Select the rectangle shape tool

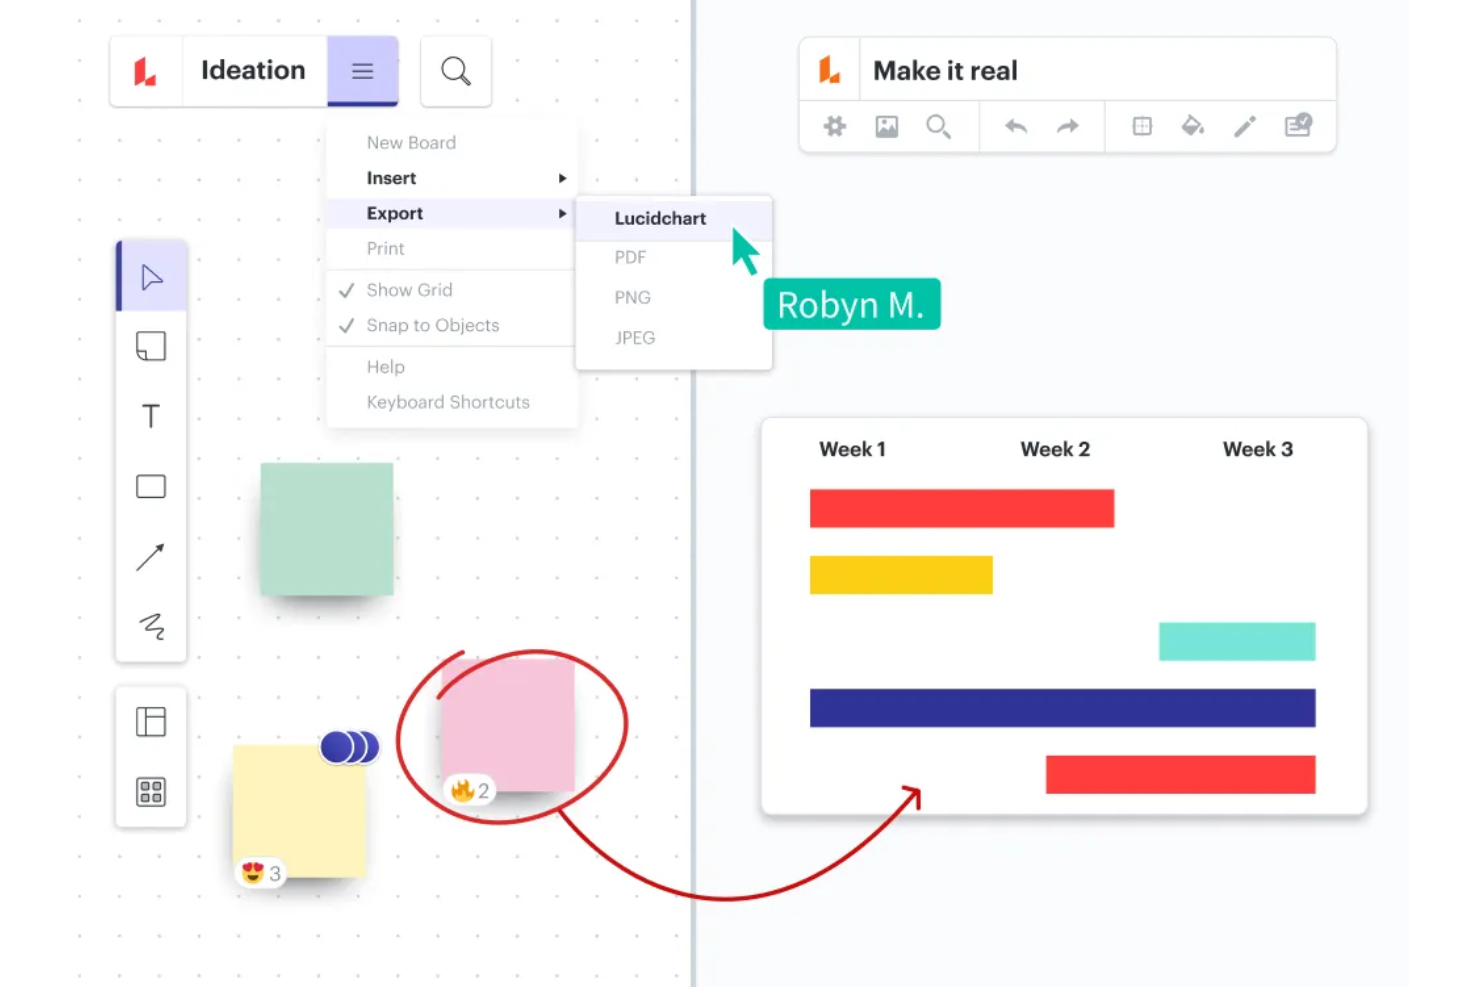coord(151,486)
